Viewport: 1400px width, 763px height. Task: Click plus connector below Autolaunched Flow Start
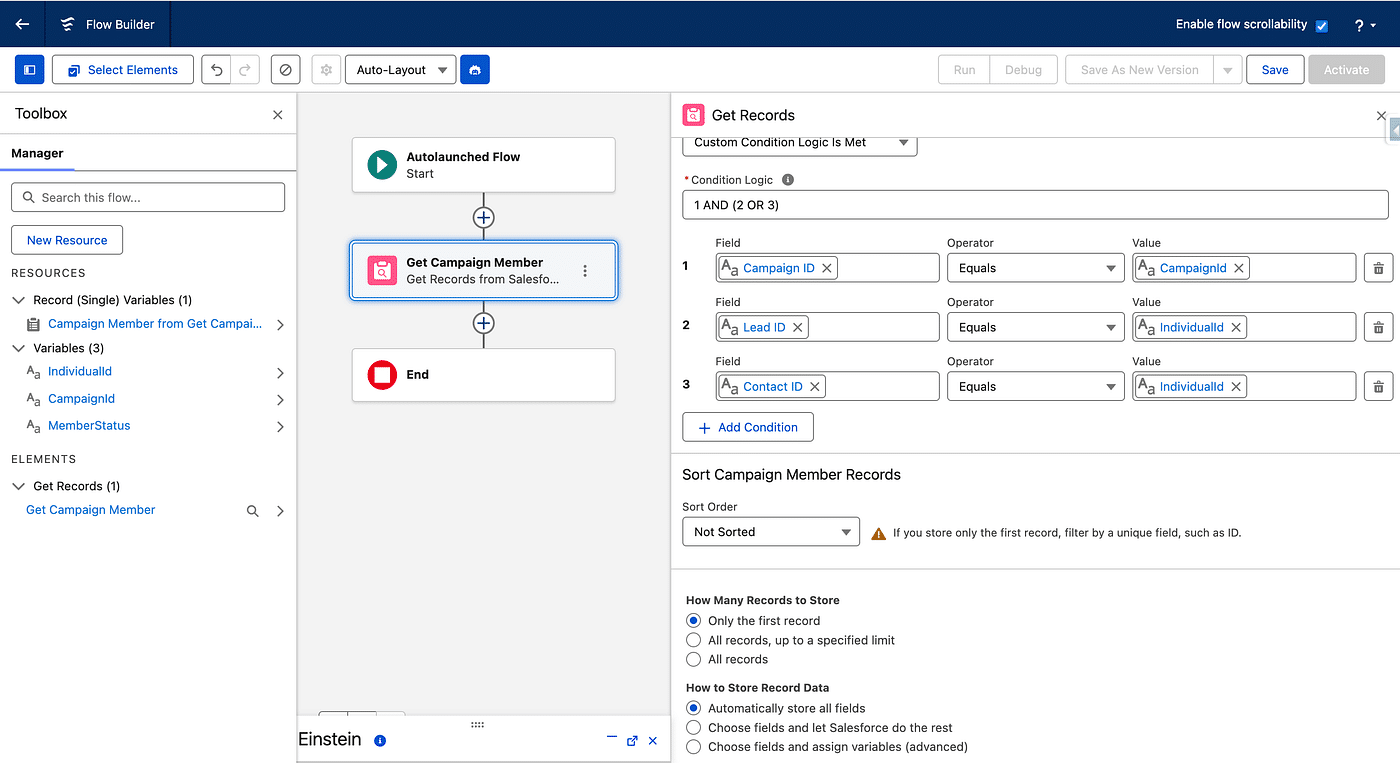pos(483,217)
